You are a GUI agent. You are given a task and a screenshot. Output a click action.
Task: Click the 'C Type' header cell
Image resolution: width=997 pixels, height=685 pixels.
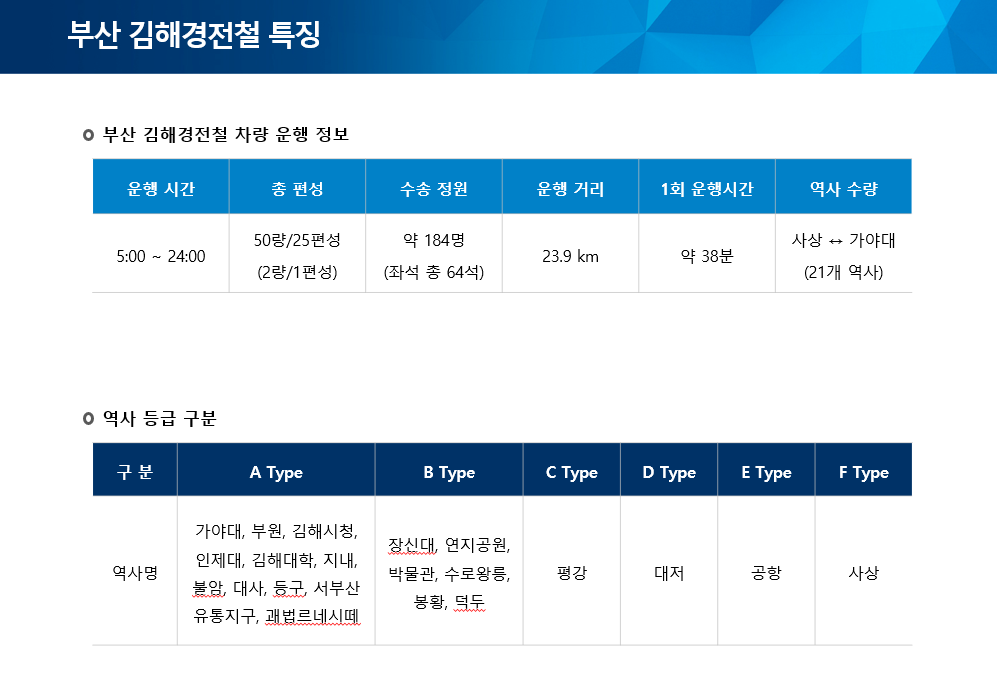pyautogui.click(x=572, y=469)
